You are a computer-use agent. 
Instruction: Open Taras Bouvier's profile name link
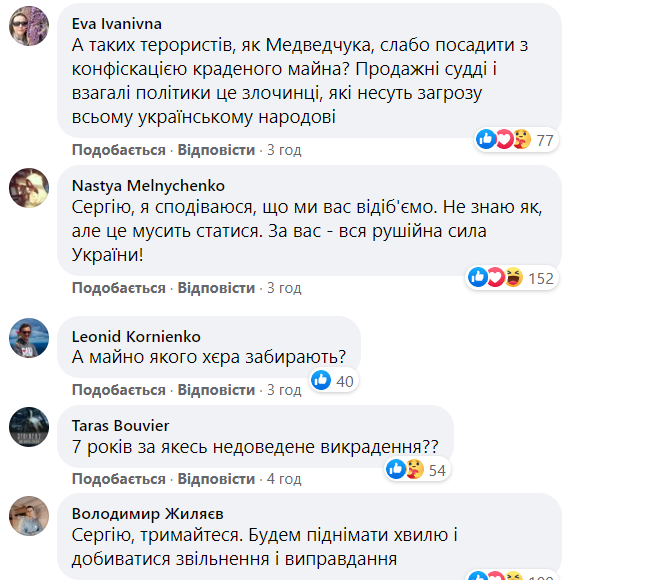click(122, 424)
